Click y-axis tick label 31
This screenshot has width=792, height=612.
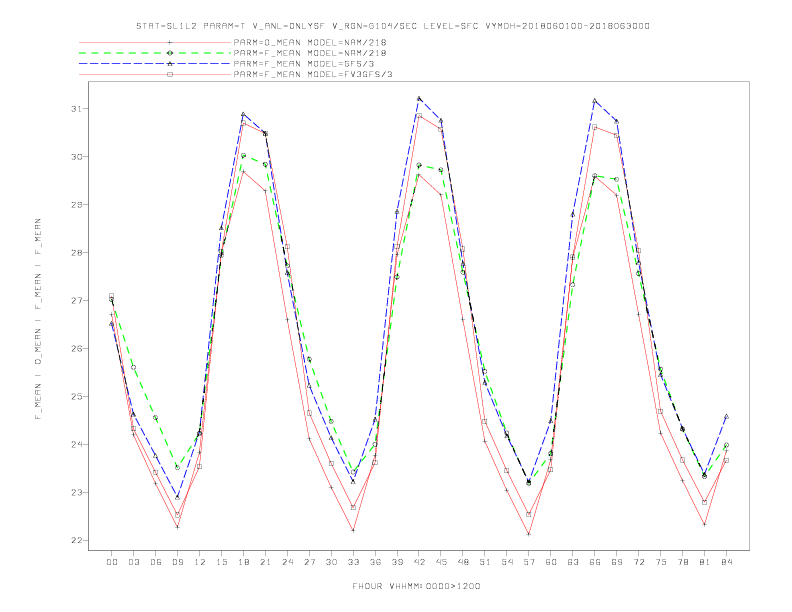point(77,109)
